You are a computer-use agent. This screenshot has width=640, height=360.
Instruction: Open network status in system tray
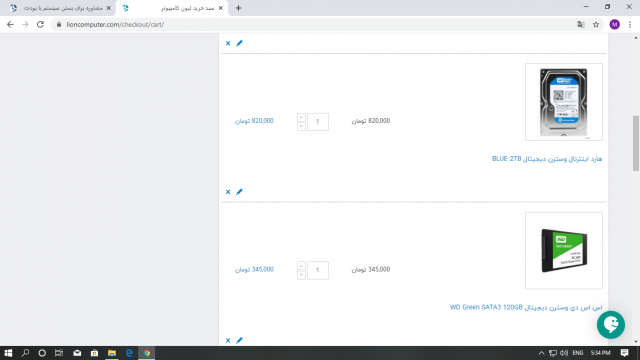553,353
